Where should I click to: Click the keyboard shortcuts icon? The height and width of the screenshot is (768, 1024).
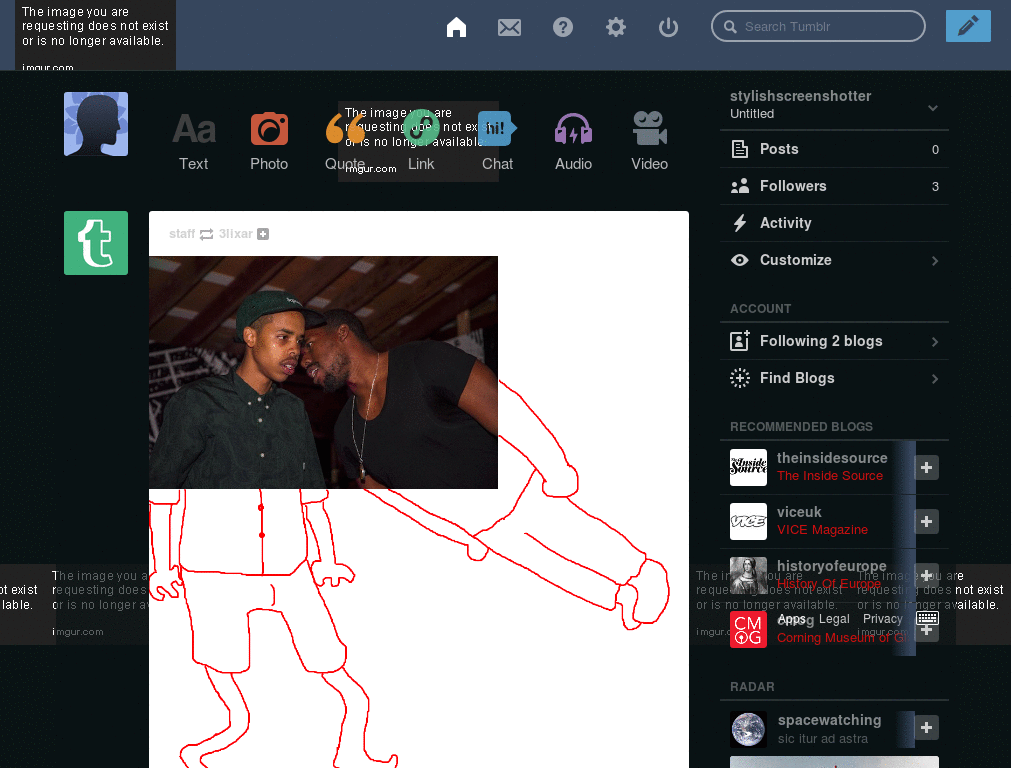[927, 618]
